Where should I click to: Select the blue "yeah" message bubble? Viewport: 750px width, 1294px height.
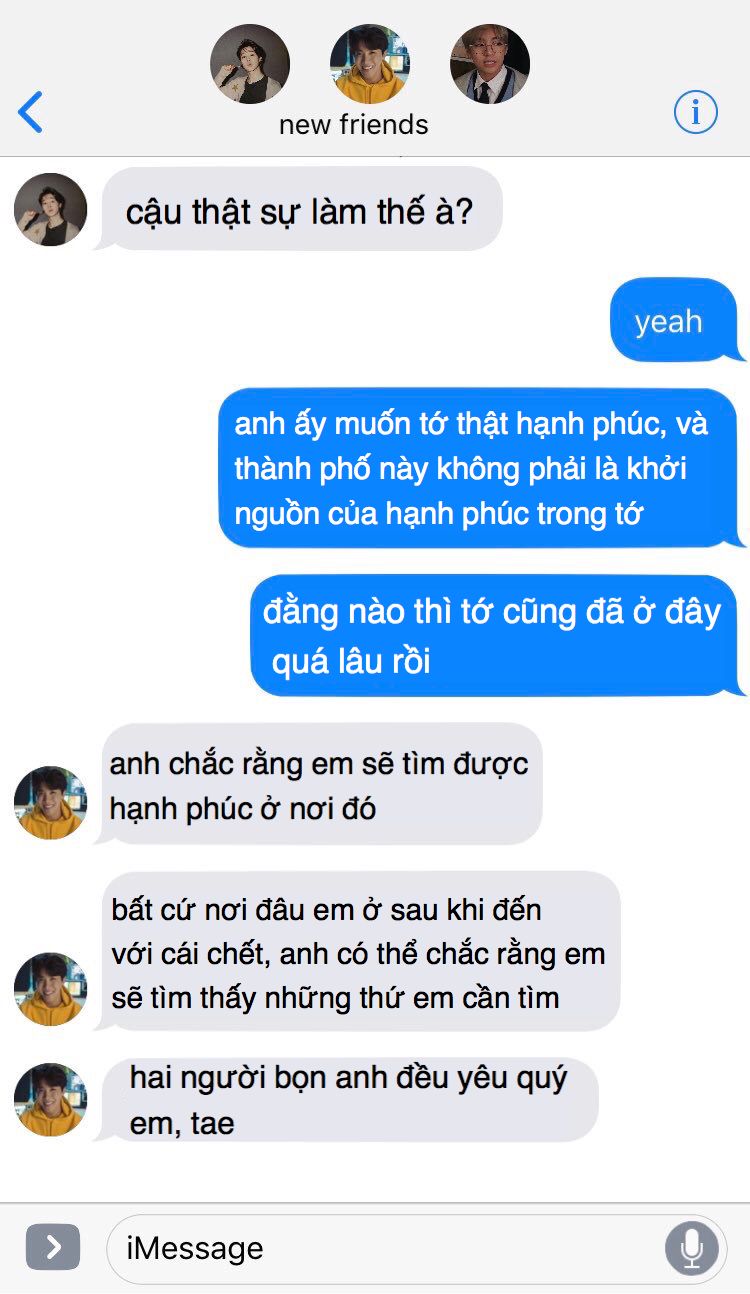click(677, 320)
